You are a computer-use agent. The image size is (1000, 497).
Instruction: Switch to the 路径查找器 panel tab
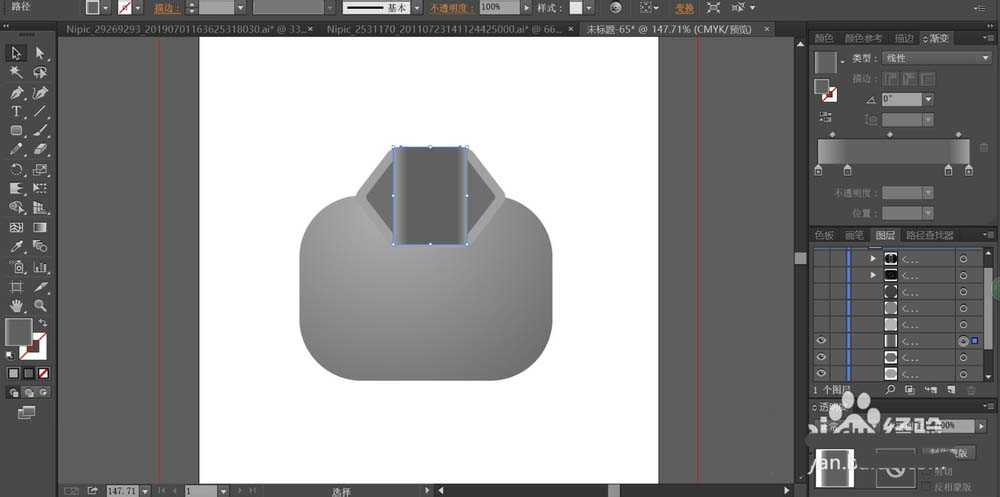click(x=937, y=235)
